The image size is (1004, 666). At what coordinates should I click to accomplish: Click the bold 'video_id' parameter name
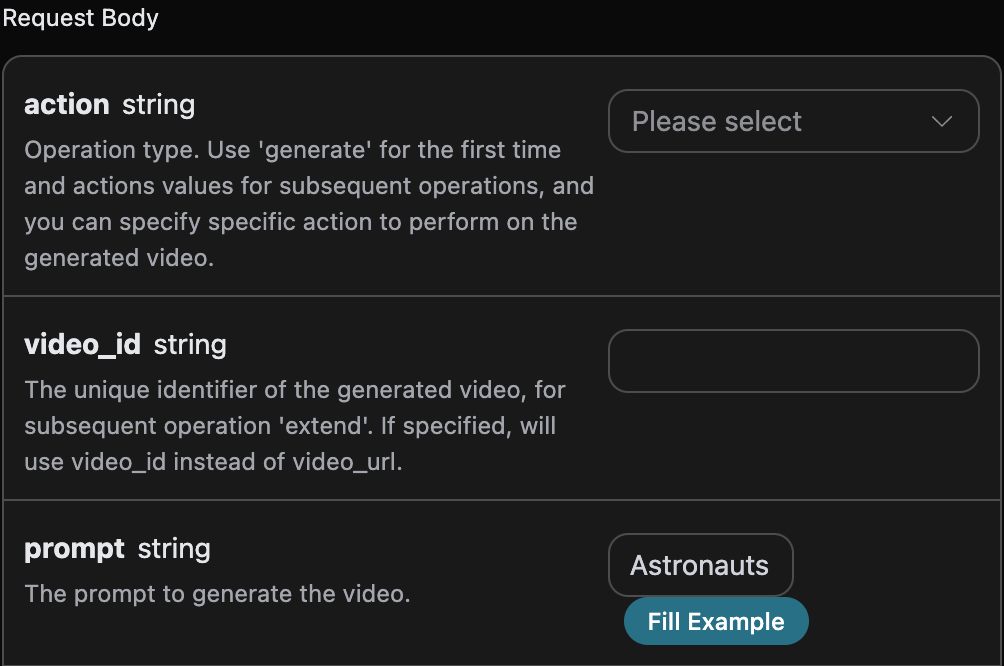pos(83,345)
